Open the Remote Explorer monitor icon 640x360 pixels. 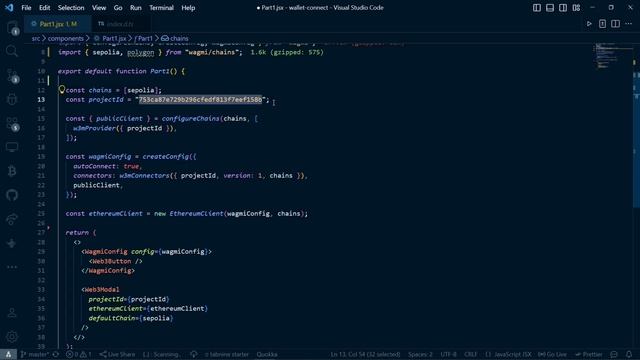click(12, 147)
